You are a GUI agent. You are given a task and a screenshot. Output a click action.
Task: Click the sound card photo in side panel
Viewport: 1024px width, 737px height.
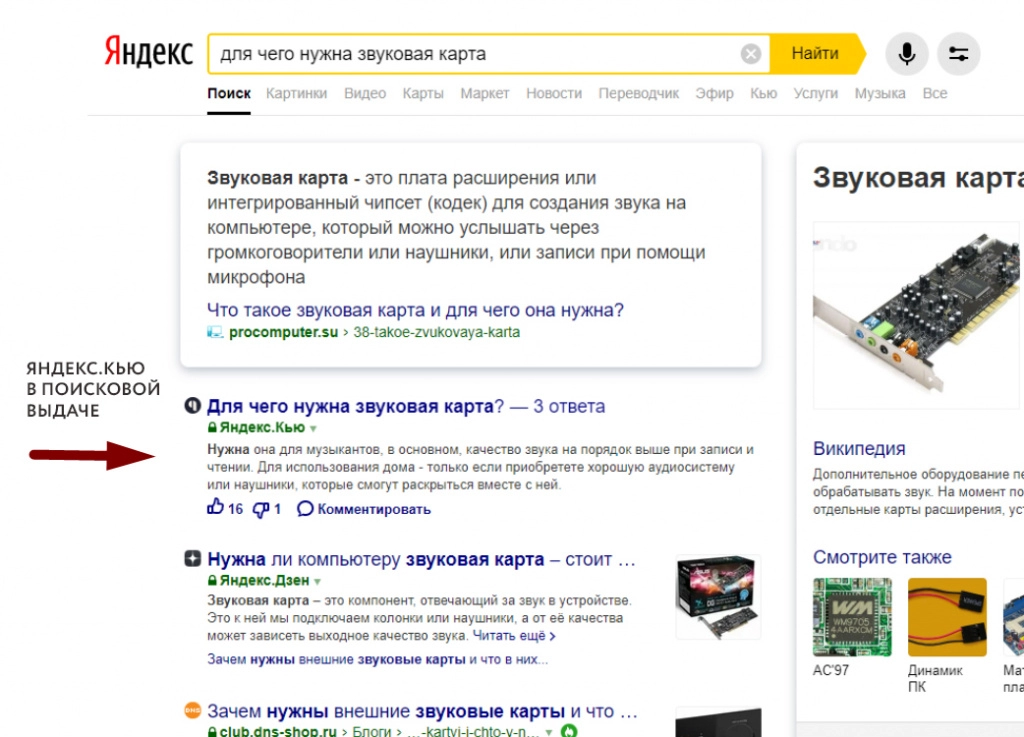916,315
